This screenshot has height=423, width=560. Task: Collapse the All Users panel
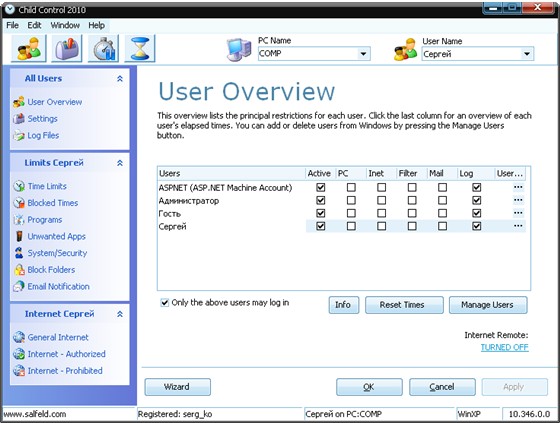tap(120, 79)
